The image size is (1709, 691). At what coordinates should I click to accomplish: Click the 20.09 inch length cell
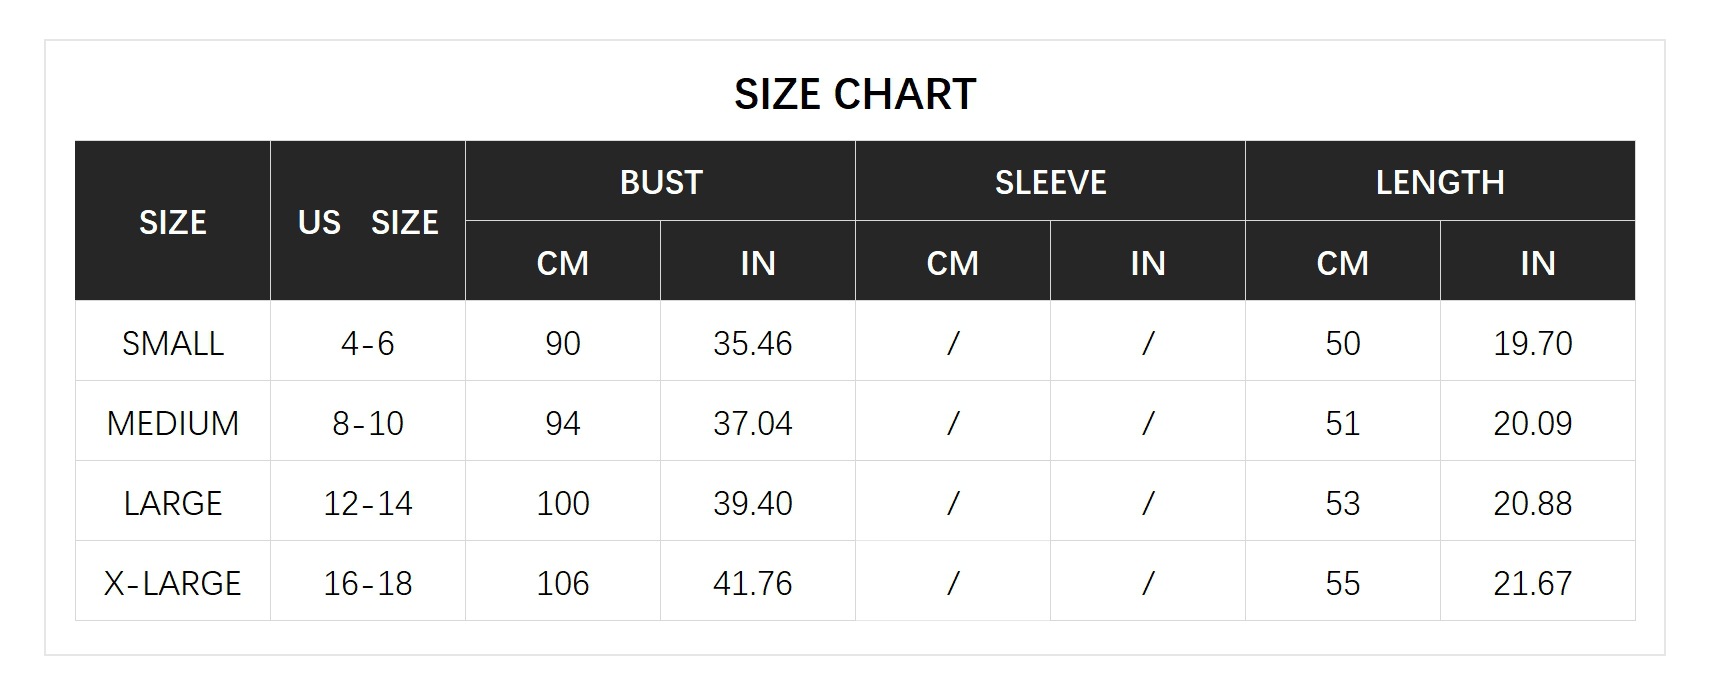pos(1532,423)
